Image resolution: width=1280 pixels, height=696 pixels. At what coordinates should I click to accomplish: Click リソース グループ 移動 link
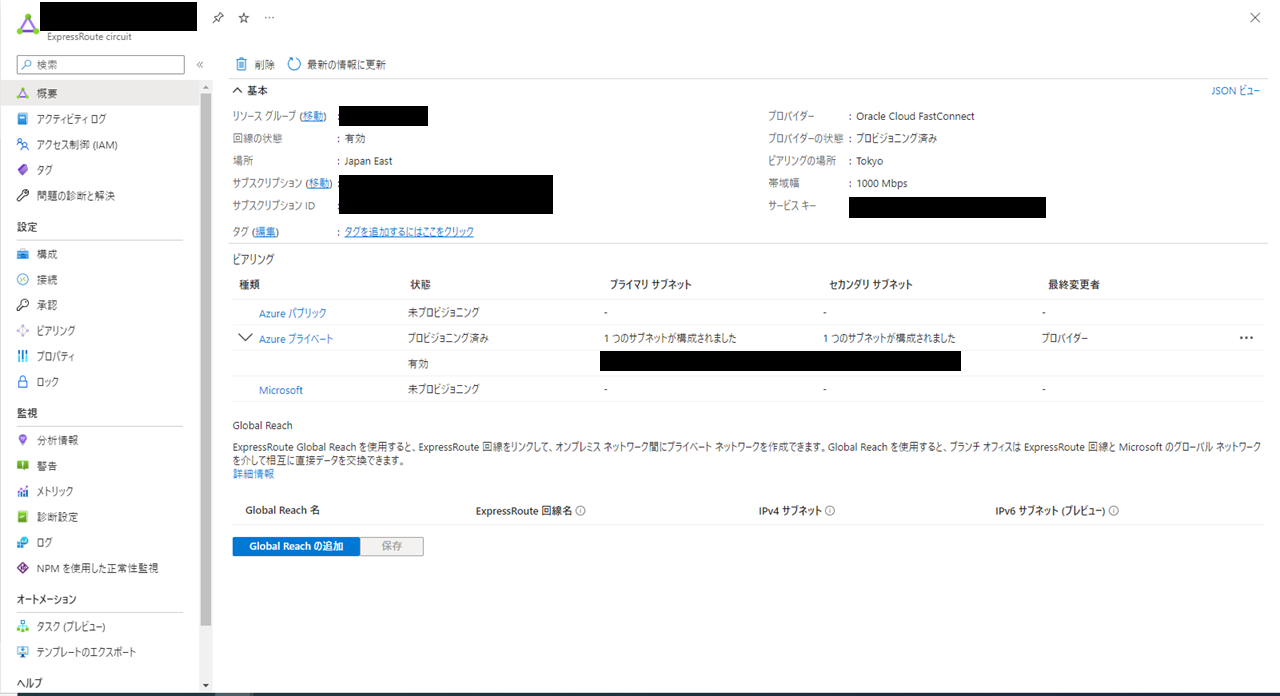(314, 116)
